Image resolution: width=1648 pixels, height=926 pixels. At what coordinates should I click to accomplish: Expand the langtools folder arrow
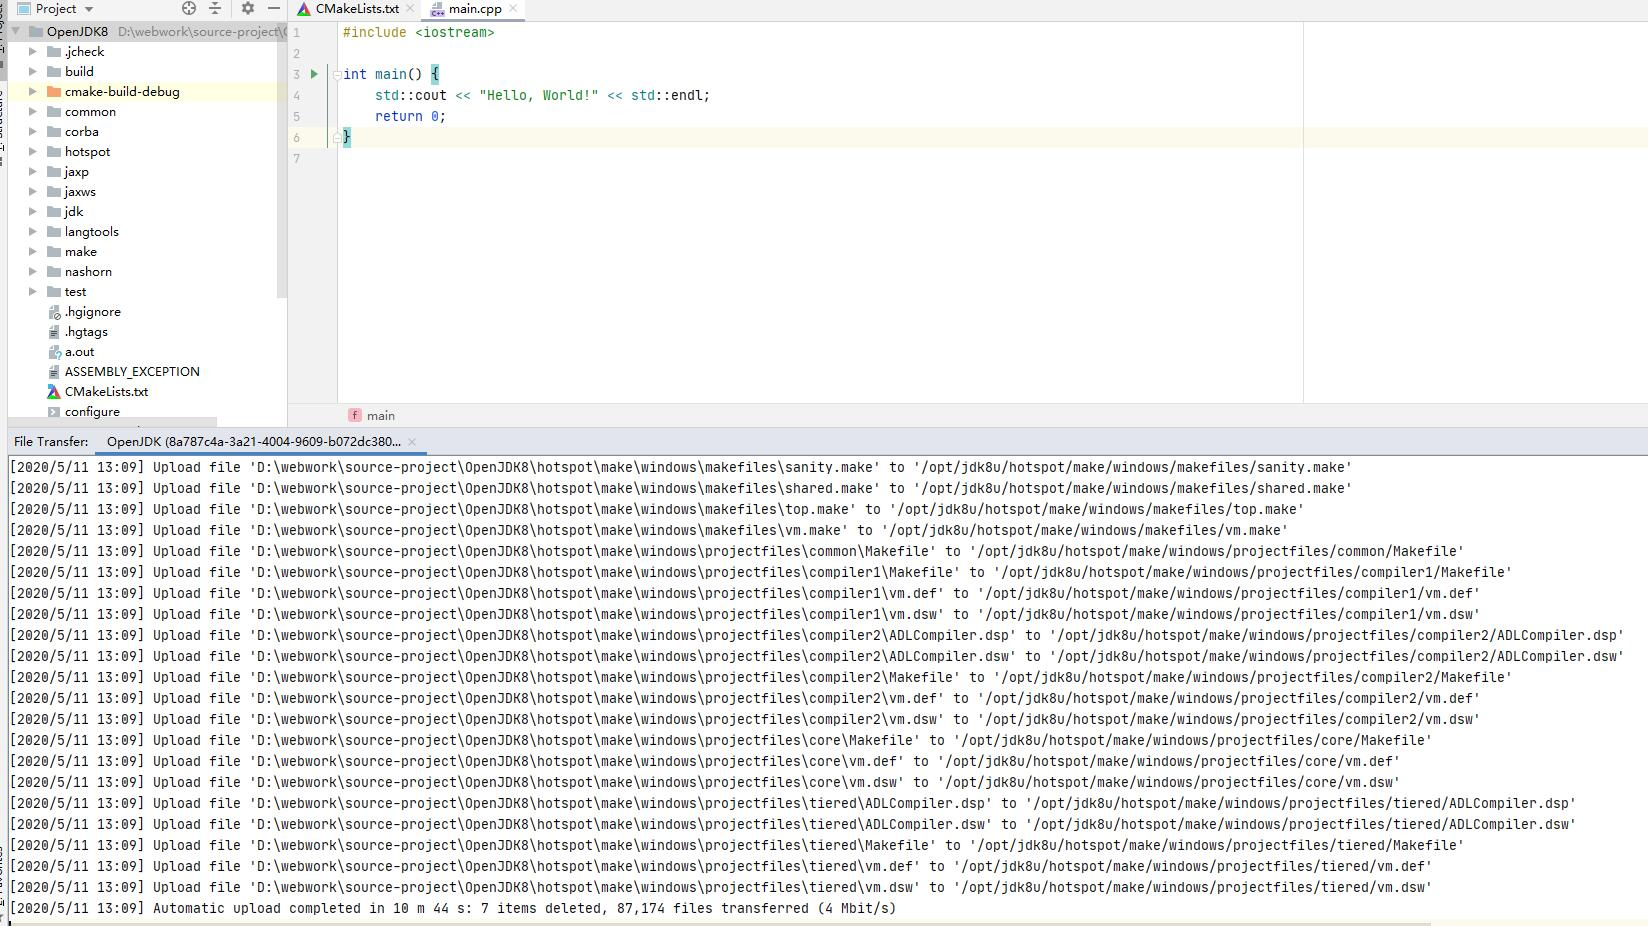[x=33, y=231]
